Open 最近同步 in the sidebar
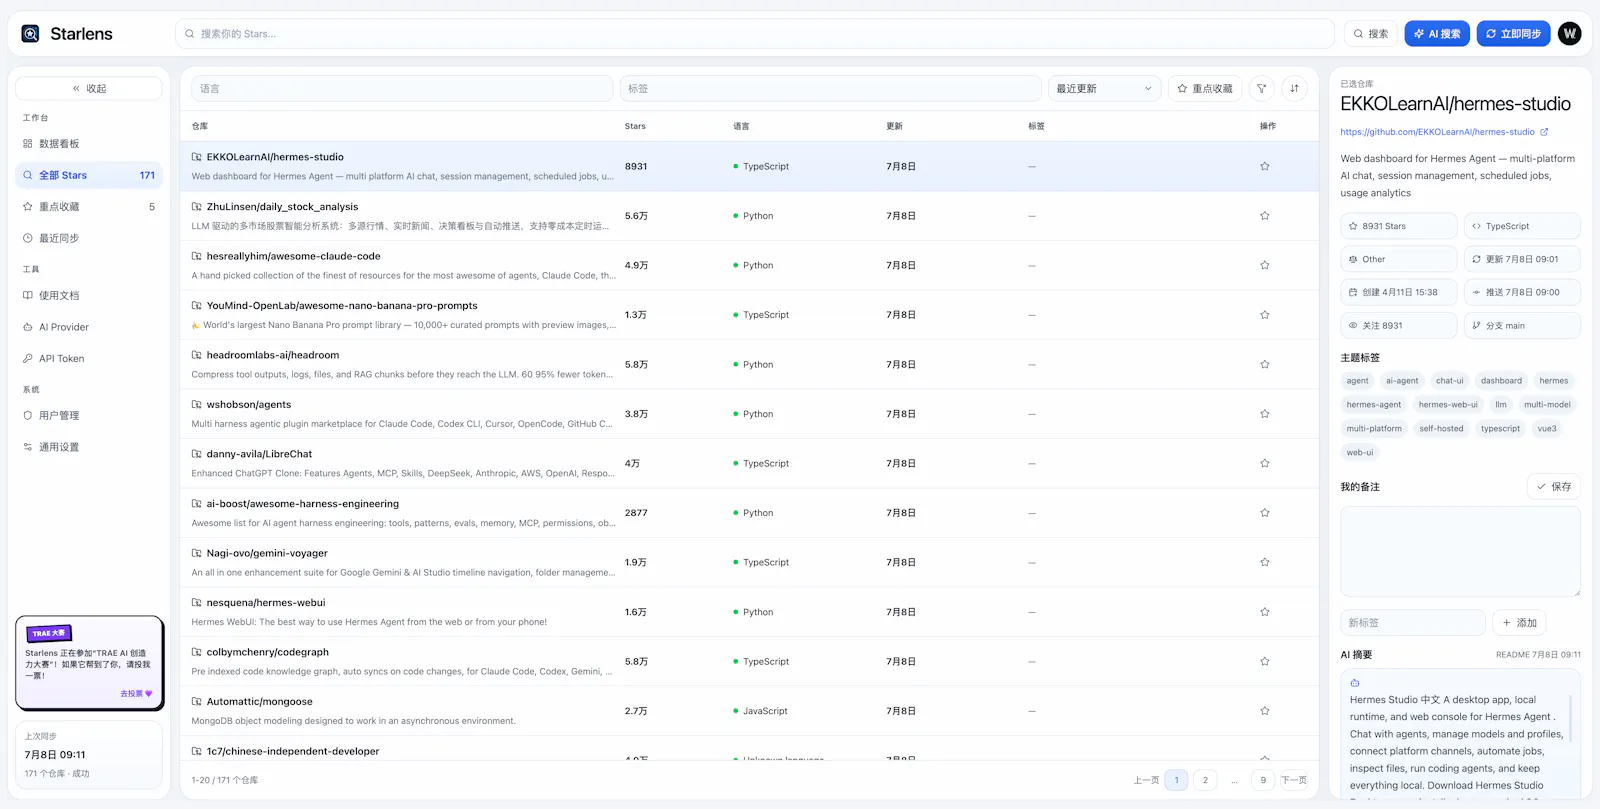Screen dimensions: 1600x809 click(89, 238)
